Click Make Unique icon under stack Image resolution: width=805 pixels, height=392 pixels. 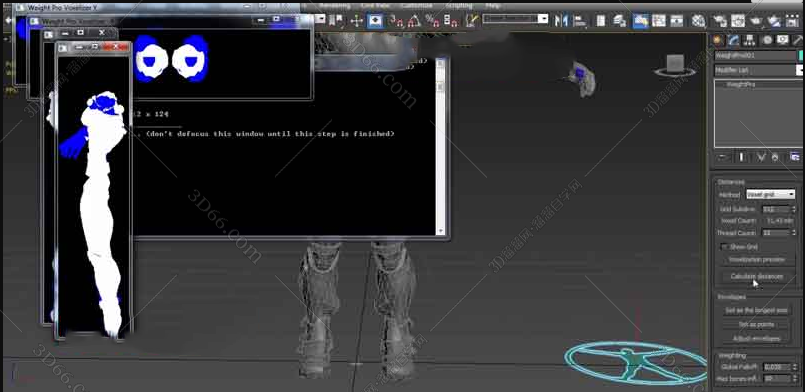tap(760, 158)
